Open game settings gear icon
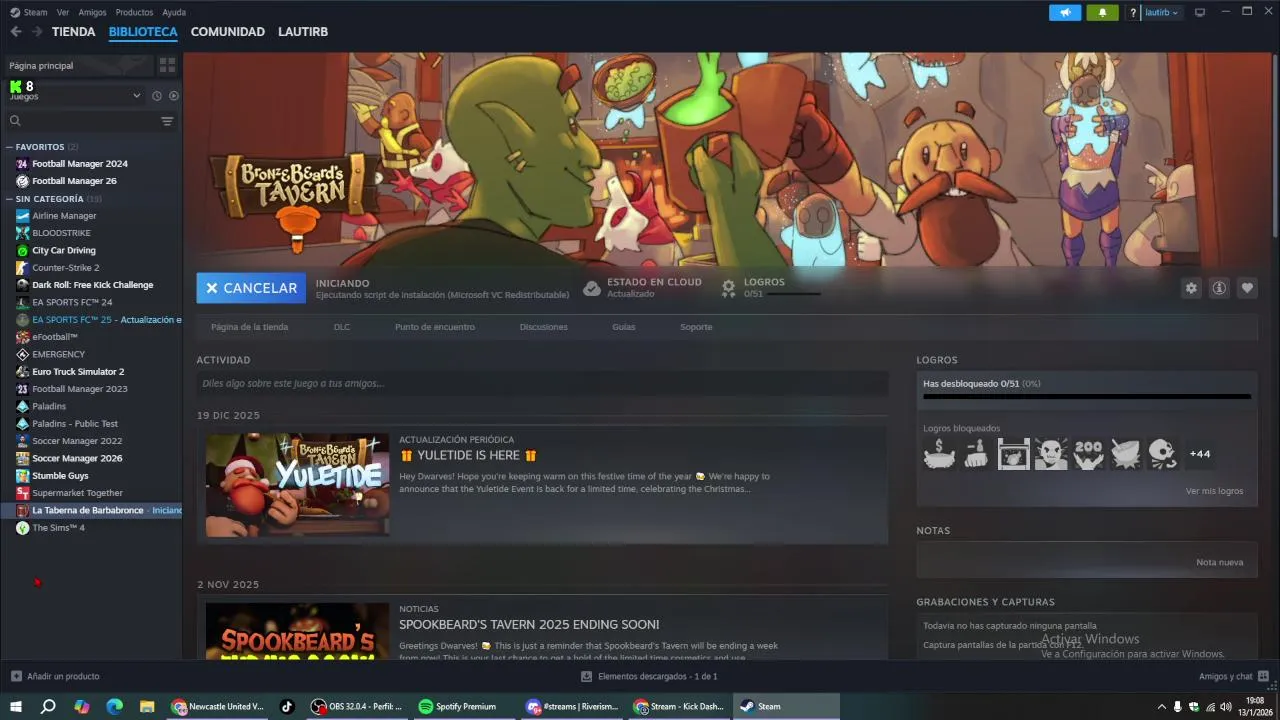Image resolution: width=1280 pixels, height=720 pixels. coord(1191,288)
